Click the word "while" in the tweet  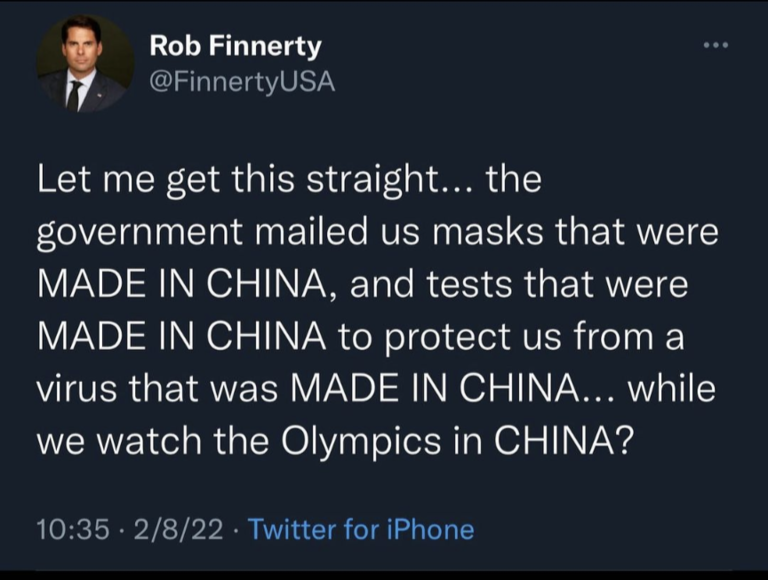(x=672, y=388)
